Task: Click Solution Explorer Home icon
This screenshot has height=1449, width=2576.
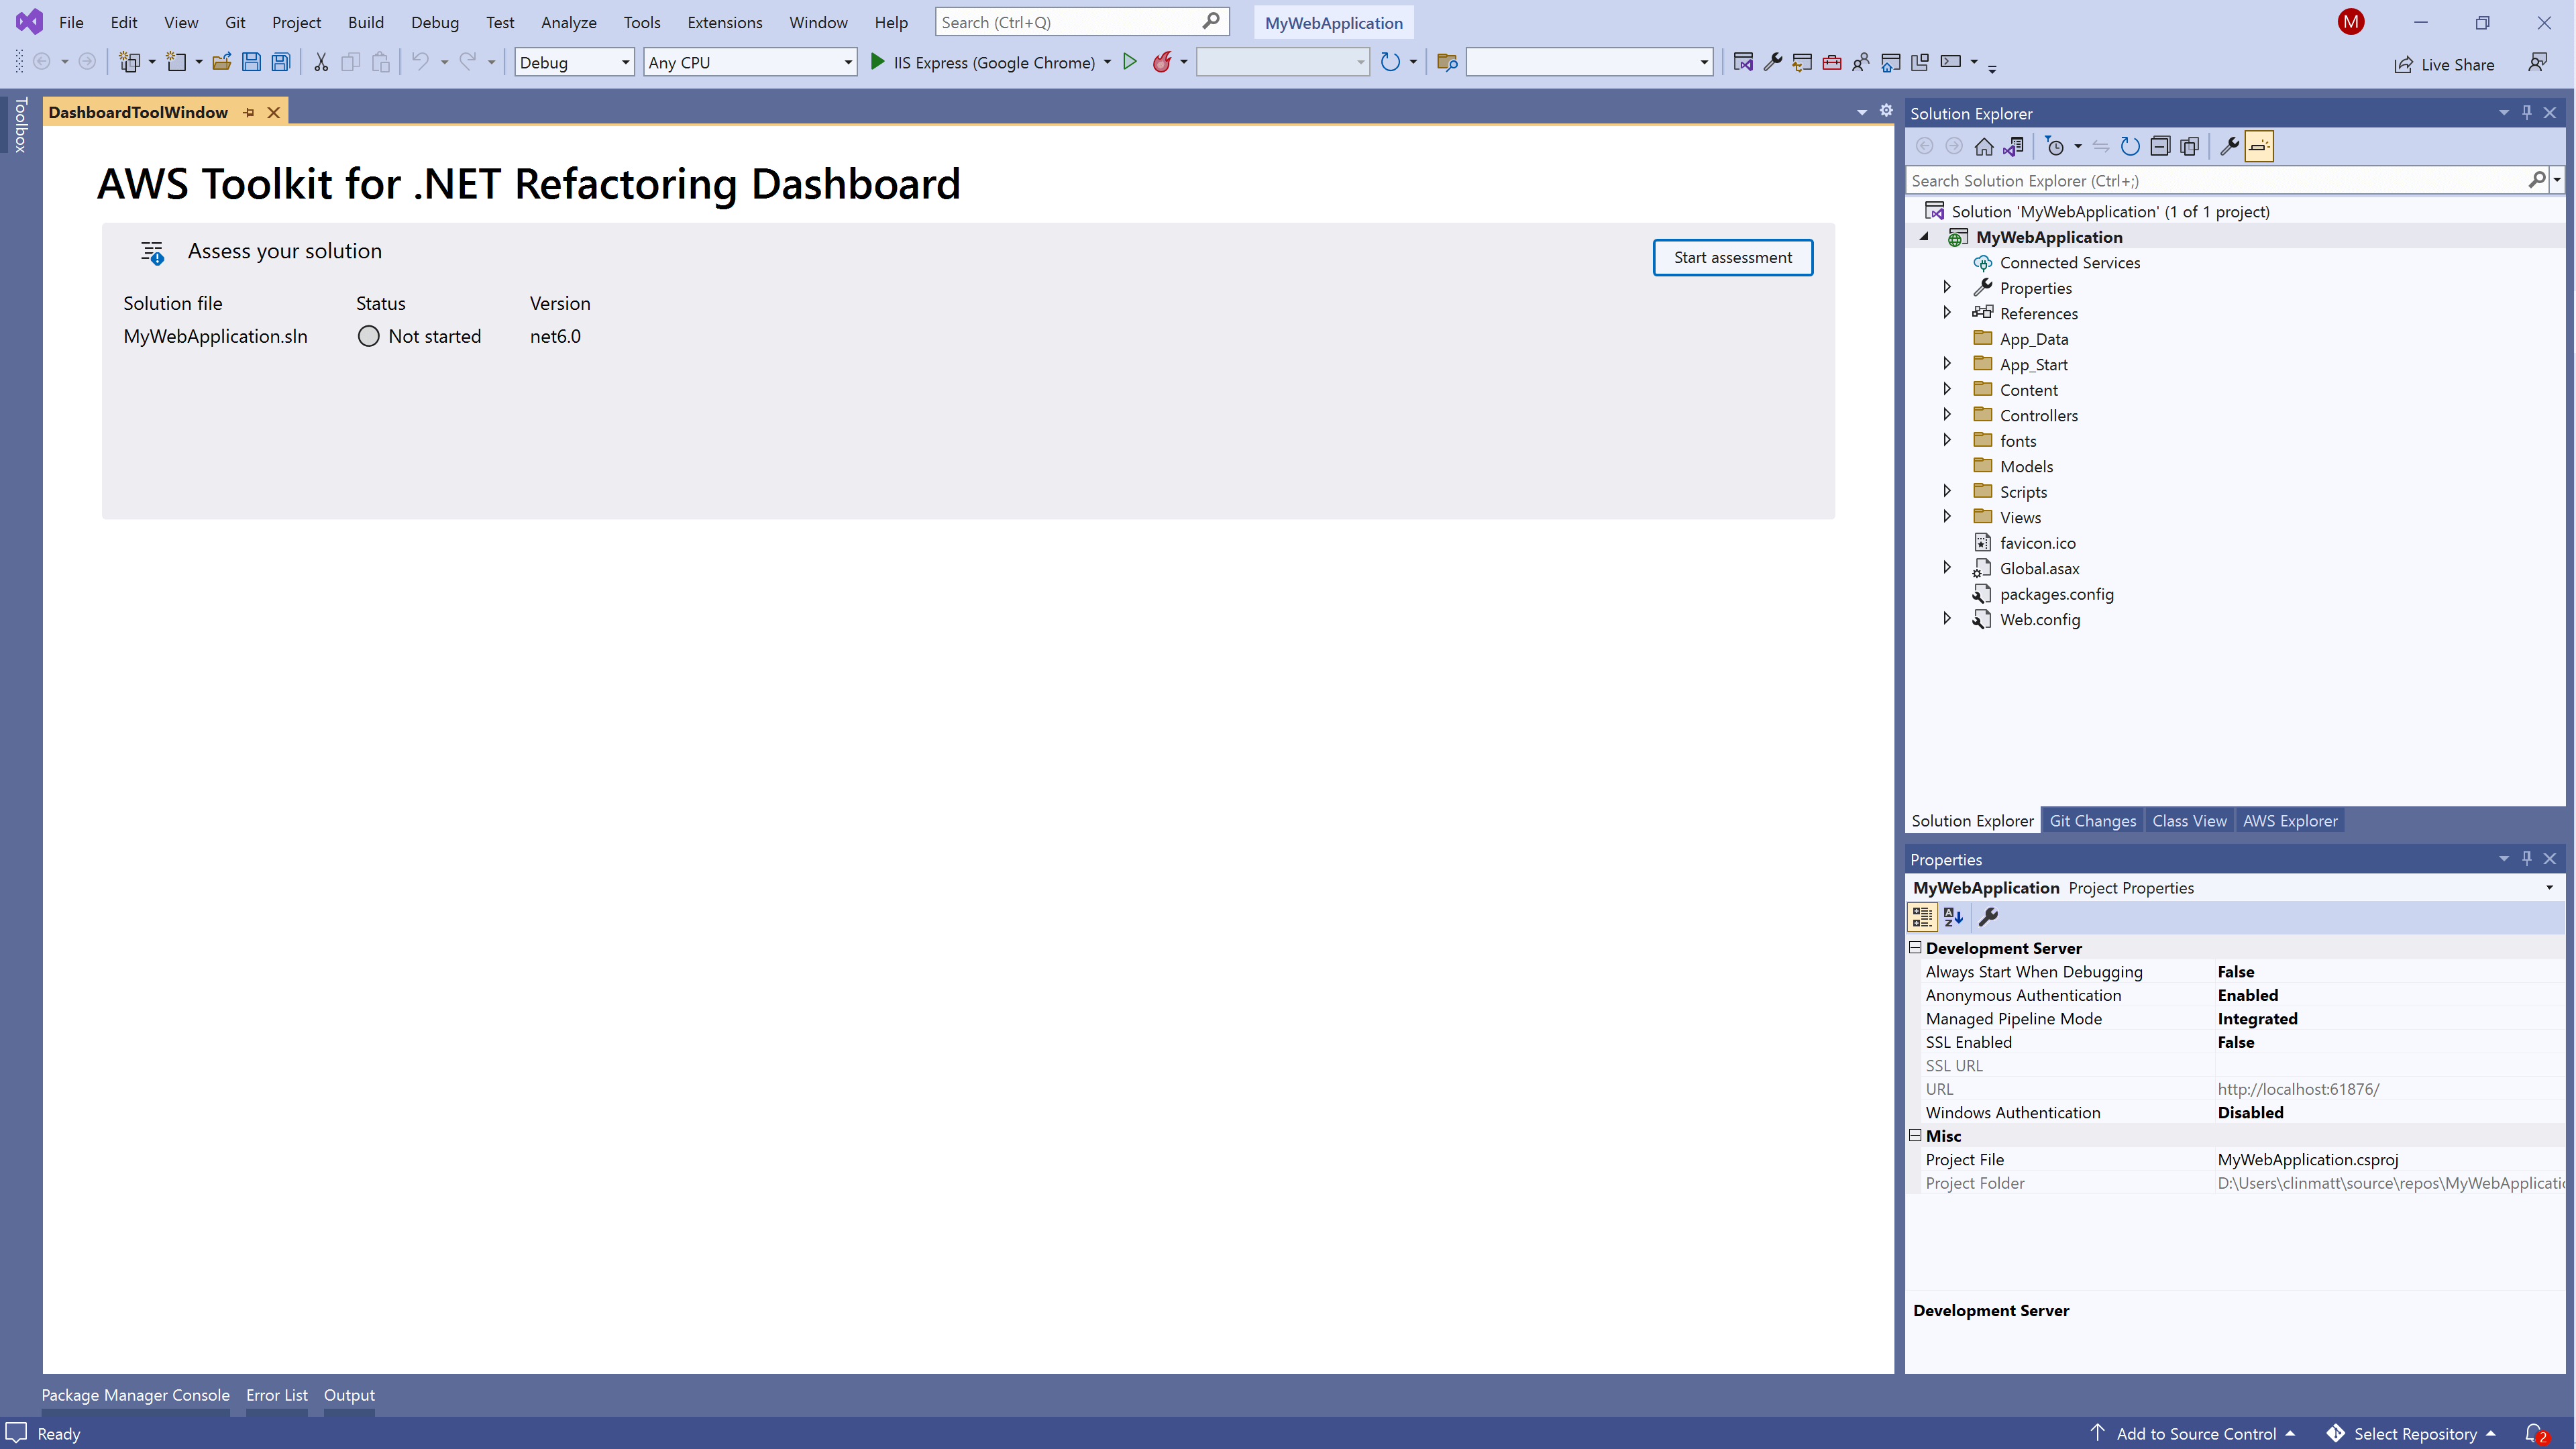Action: click(1984, 147)
